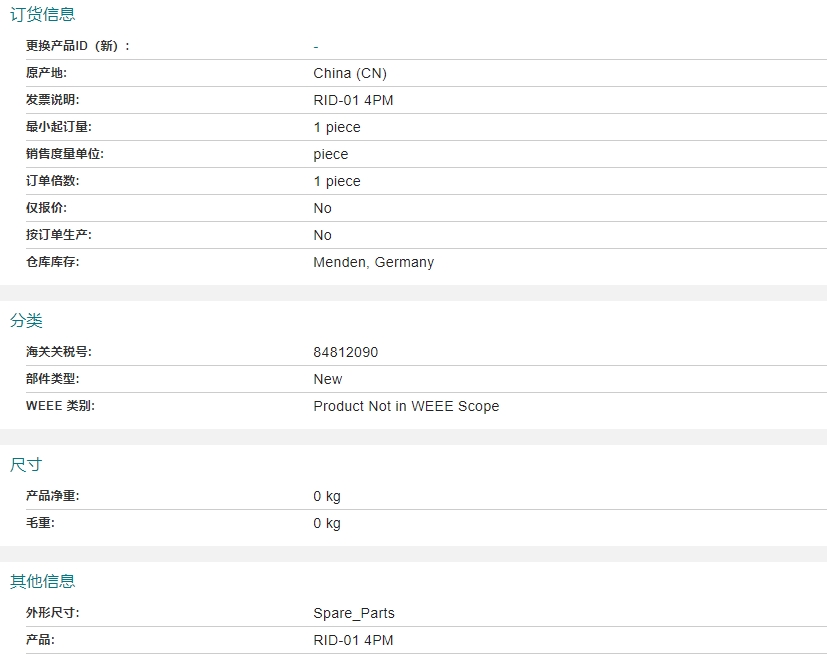Click the customs tariff number 84812090
This screenshot has width=827, height=654.
(345, 352)
